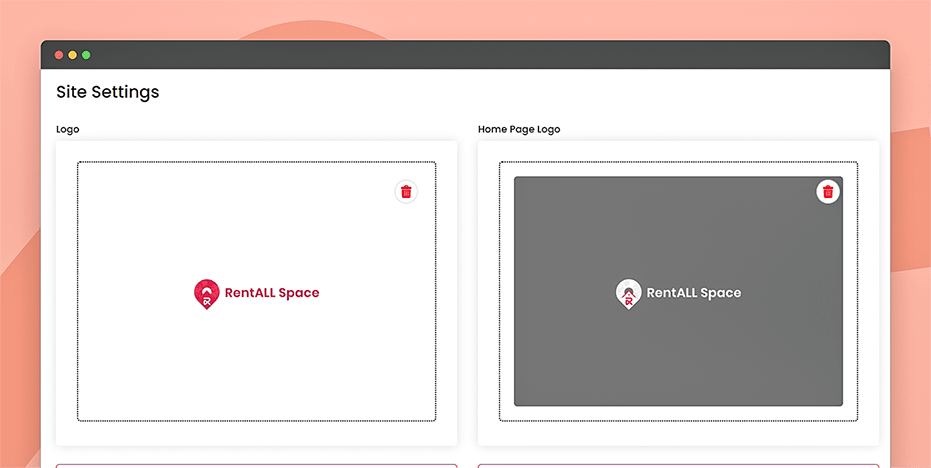Click the white pin icon in Home Page Logo

(628, 294)
